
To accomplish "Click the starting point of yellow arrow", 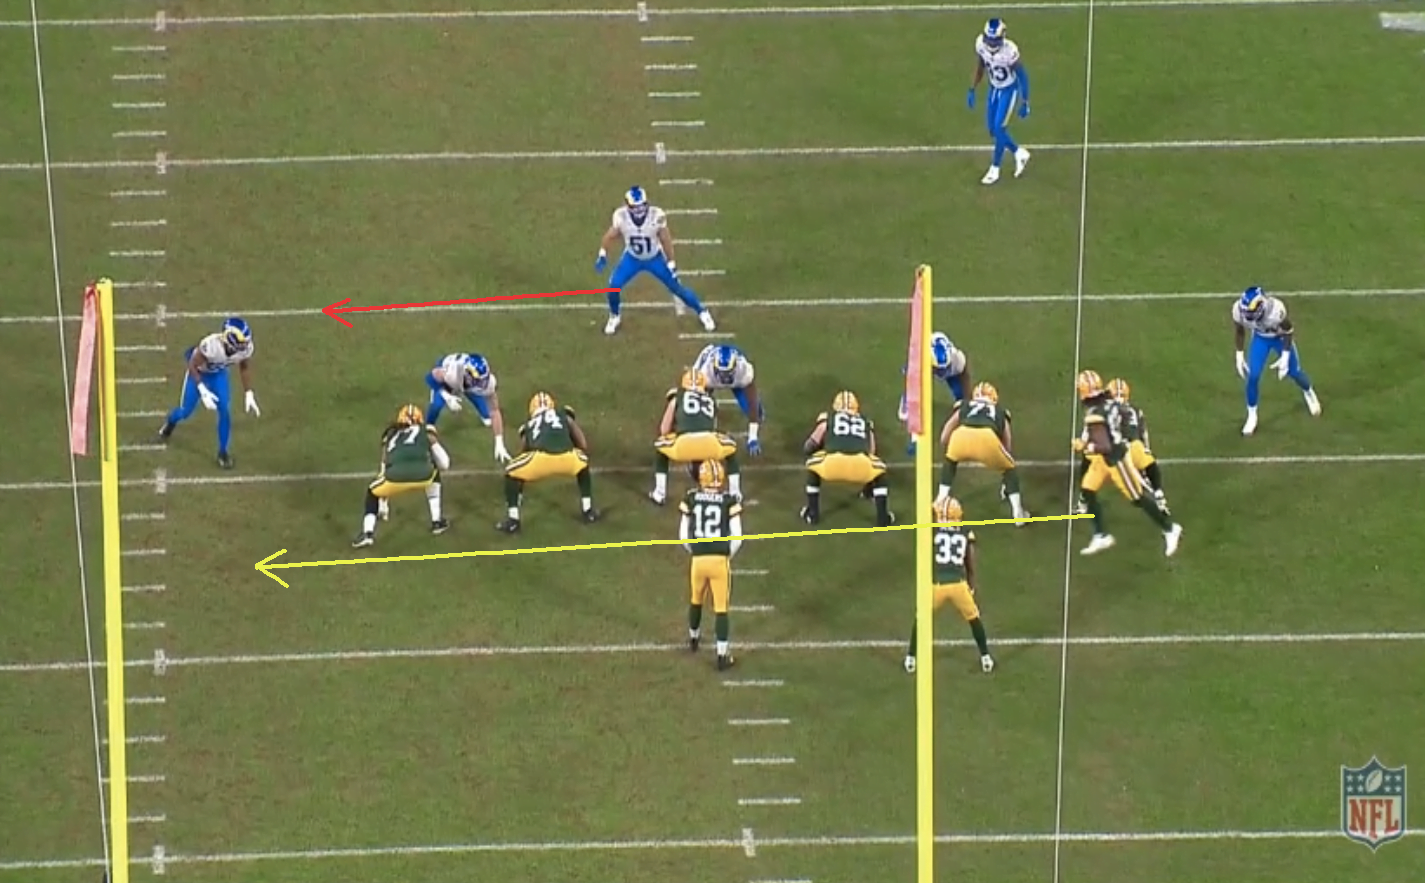I will coord(1092,516).
